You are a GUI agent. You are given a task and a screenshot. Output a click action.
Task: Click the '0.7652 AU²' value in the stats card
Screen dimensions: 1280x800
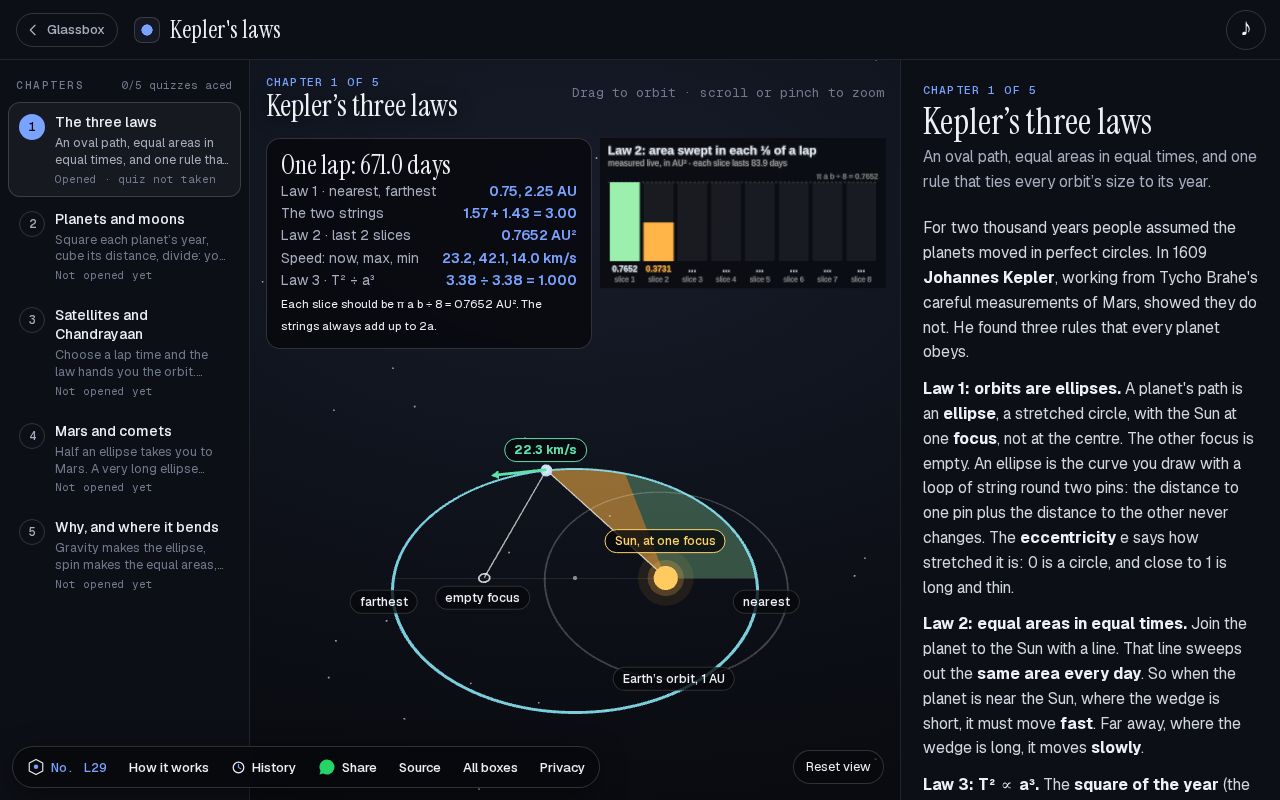539,235
